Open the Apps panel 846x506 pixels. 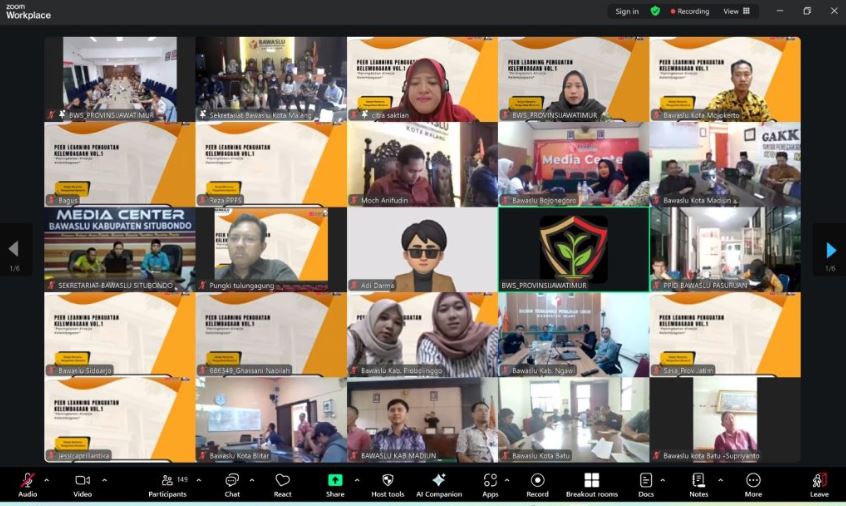tap(490, 485)
